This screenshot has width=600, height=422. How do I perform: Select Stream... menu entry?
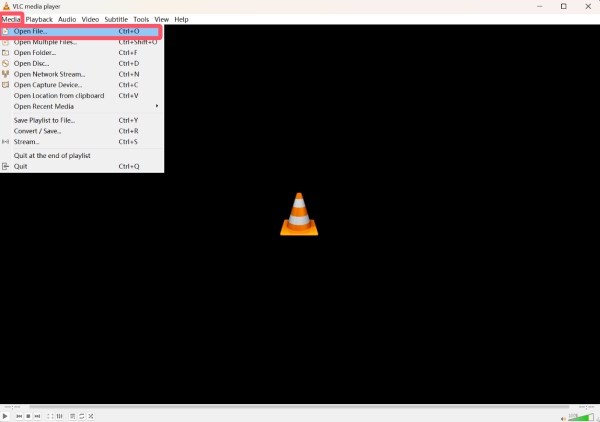82,142
